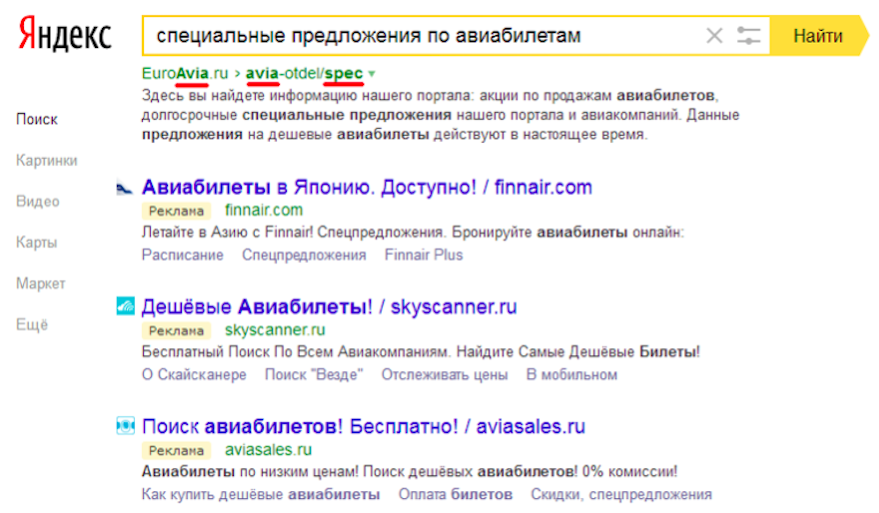Click the Finnair favicon icon
Screen dimensions: 879x513
[x=124, y=187]
